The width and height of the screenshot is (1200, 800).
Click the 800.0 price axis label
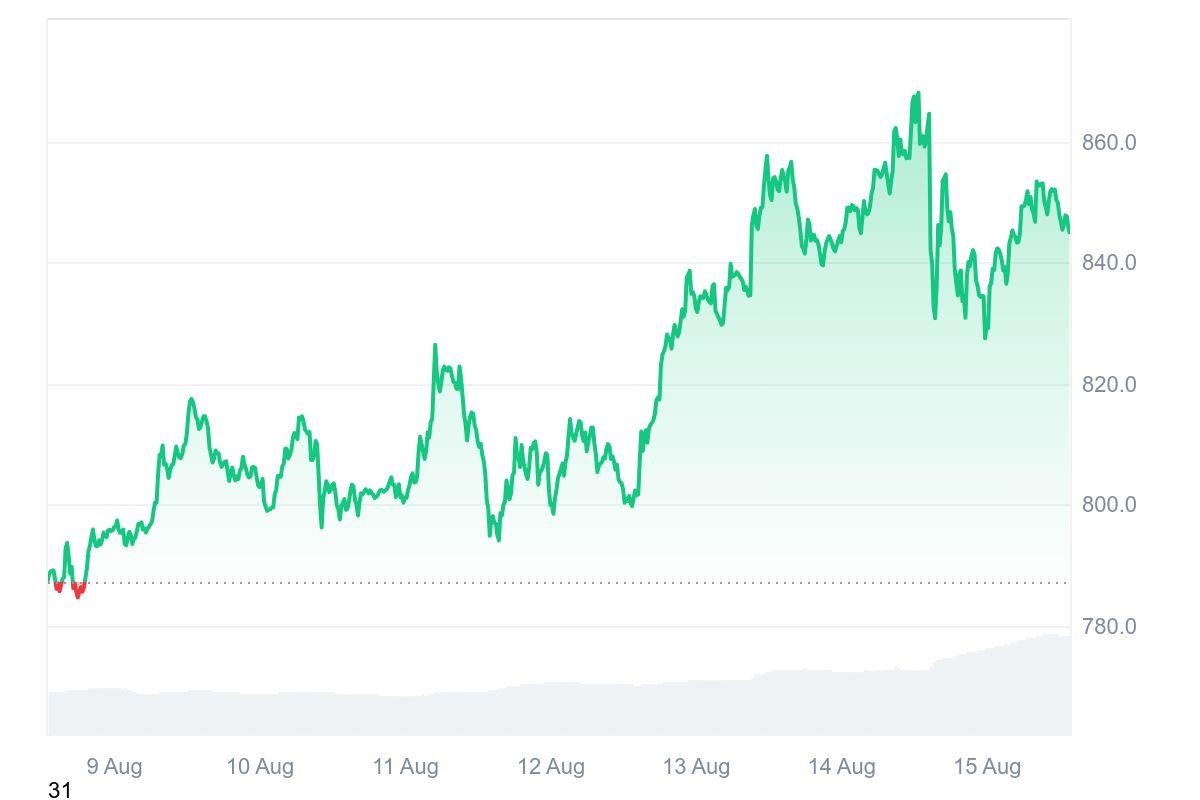(1108, 505)
